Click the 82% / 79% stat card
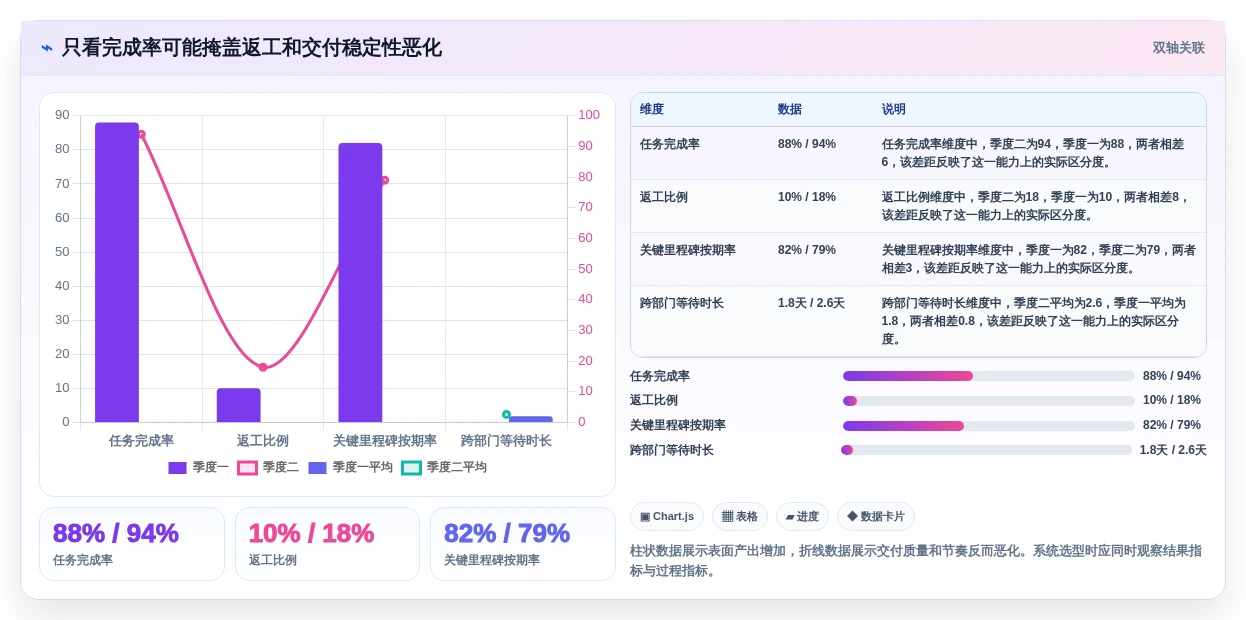 tap(523, 544)
